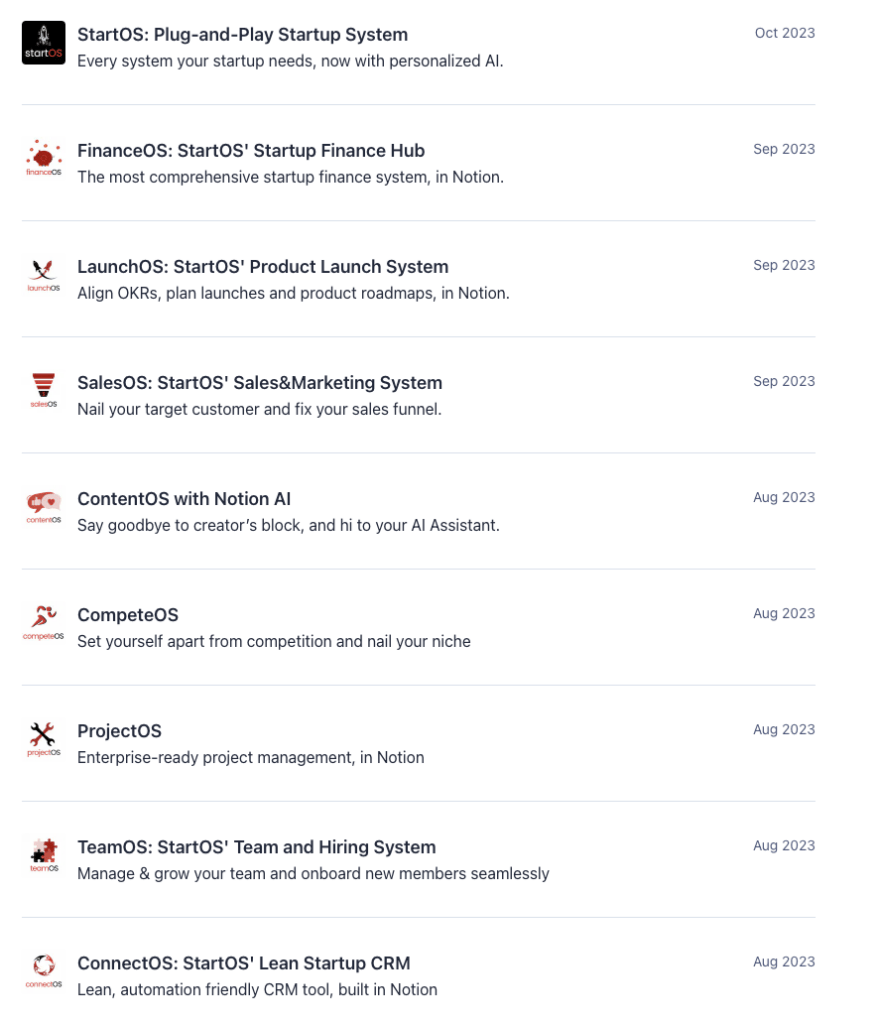Click the TeamOS puzzle piece icon

click(43, 854)
